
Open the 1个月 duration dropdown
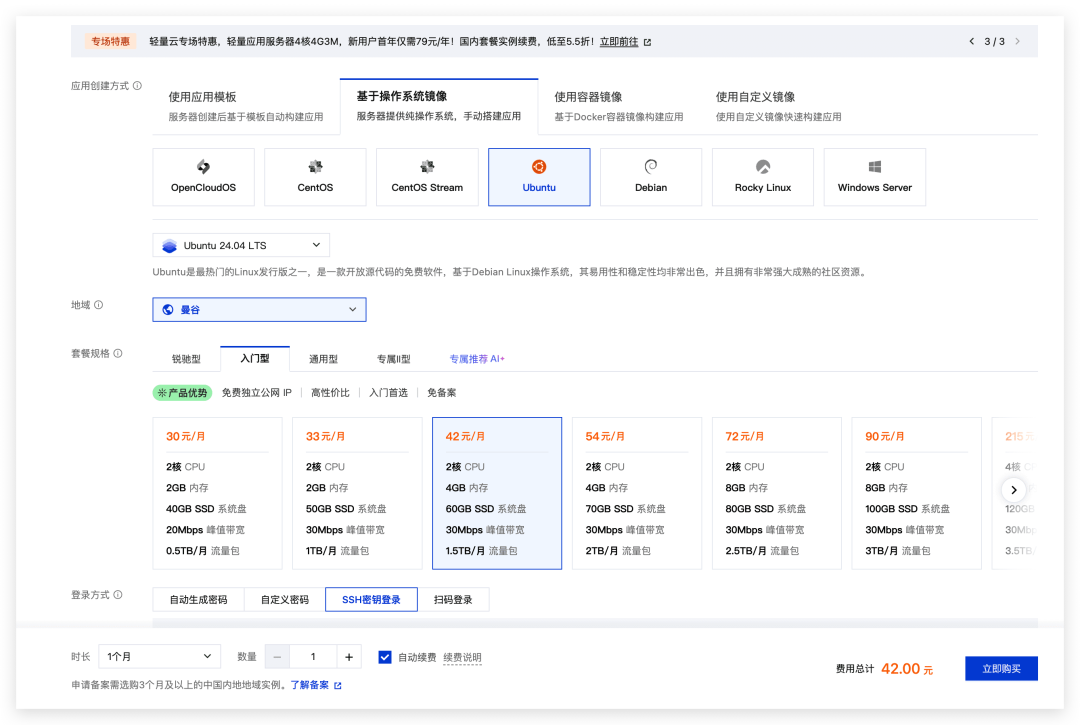[159, 657]
